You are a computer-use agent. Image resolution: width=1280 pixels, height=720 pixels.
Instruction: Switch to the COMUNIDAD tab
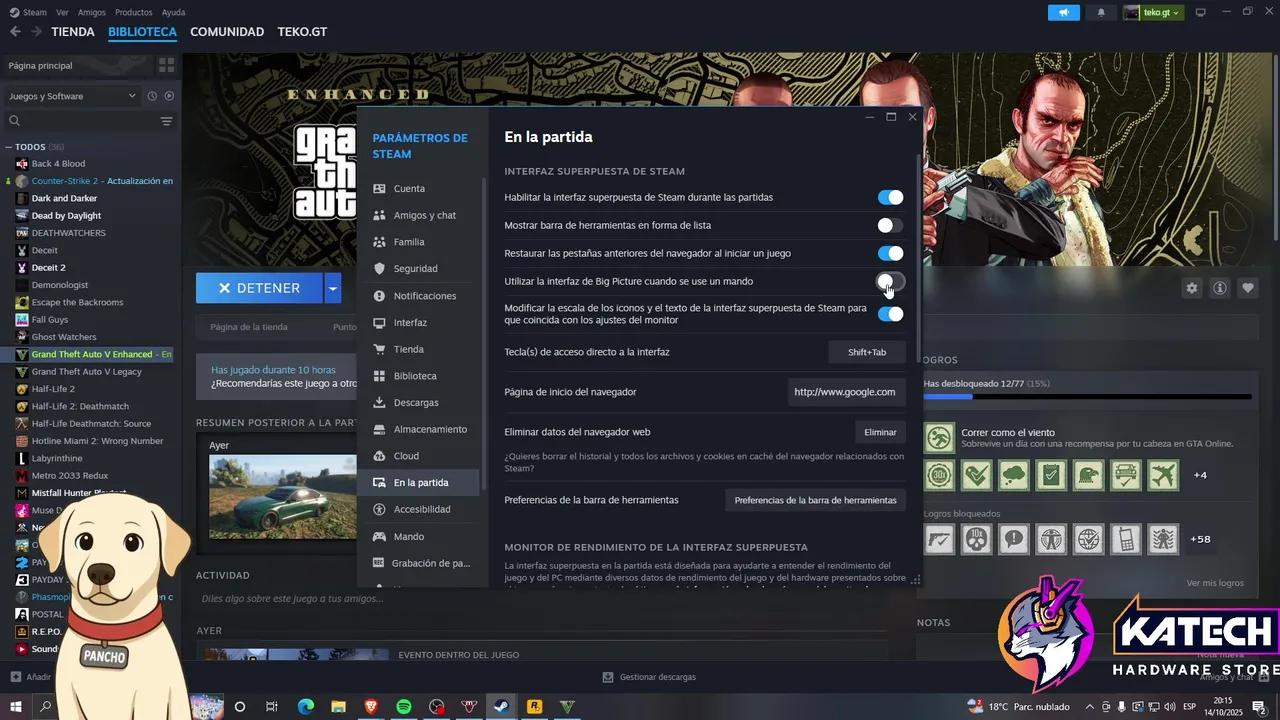(x=227, y=32)
